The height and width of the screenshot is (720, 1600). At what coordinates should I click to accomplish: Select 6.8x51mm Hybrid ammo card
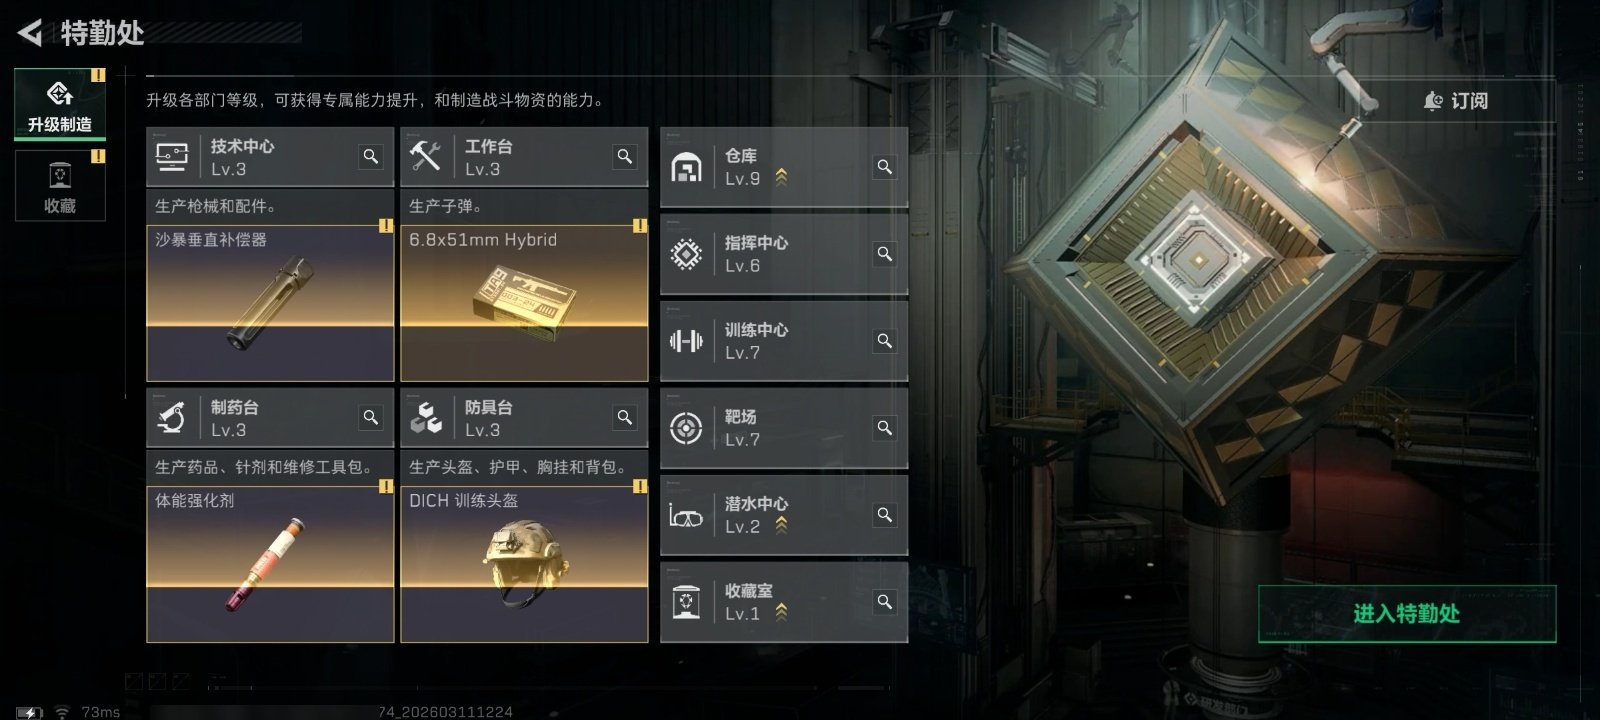pos(524,303)
